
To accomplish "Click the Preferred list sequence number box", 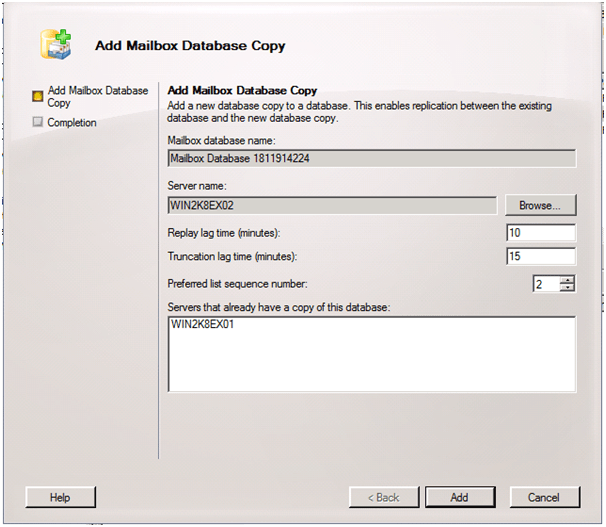I will pos(545,284).
